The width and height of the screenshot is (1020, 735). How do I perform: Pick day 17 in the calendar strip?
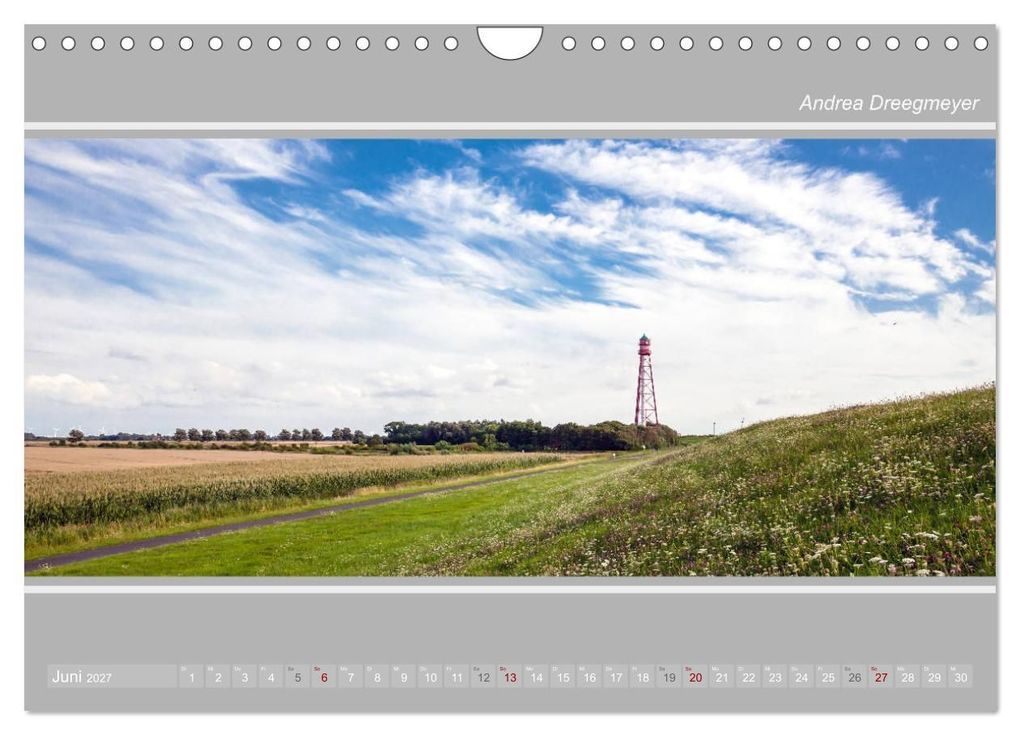tap(616, 676)
